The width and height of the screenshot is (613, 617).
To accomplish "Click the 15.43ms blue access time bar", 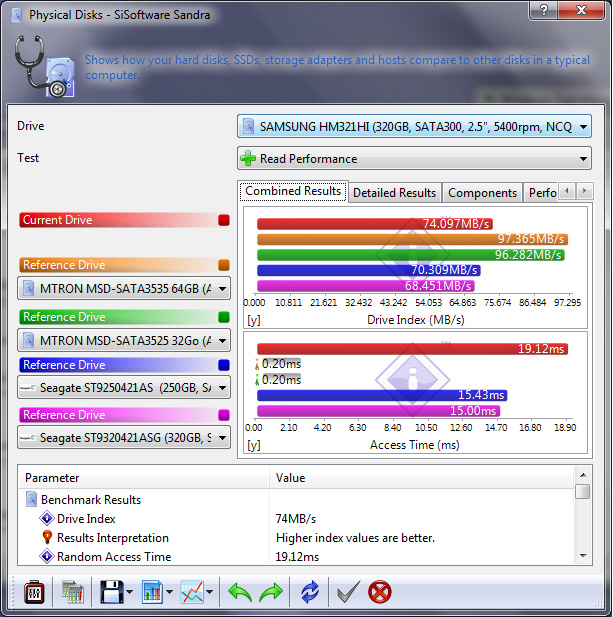I will (x=382, y=395).
